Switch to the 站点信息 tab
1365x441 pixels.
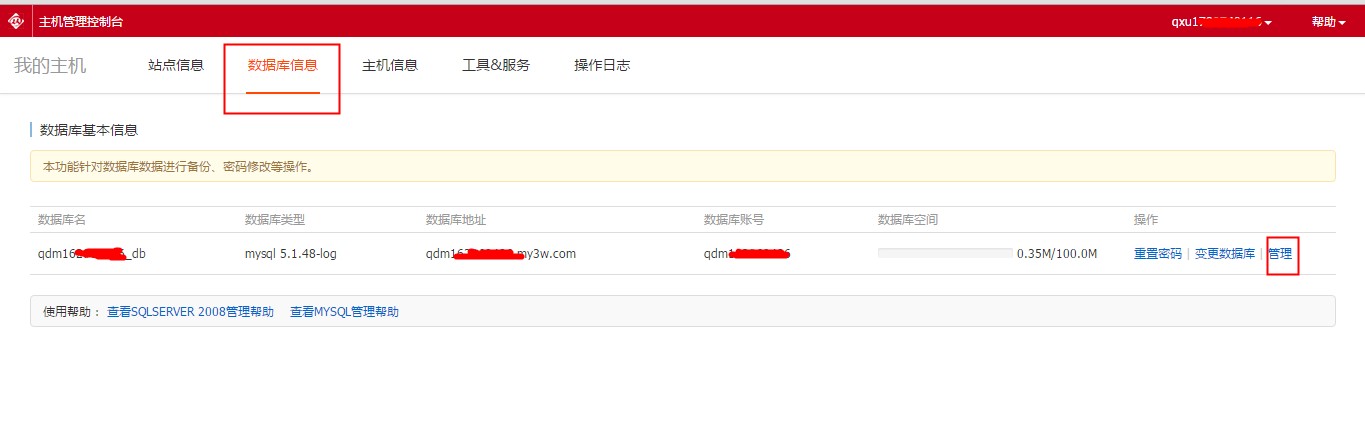click(x=176, y=66)
